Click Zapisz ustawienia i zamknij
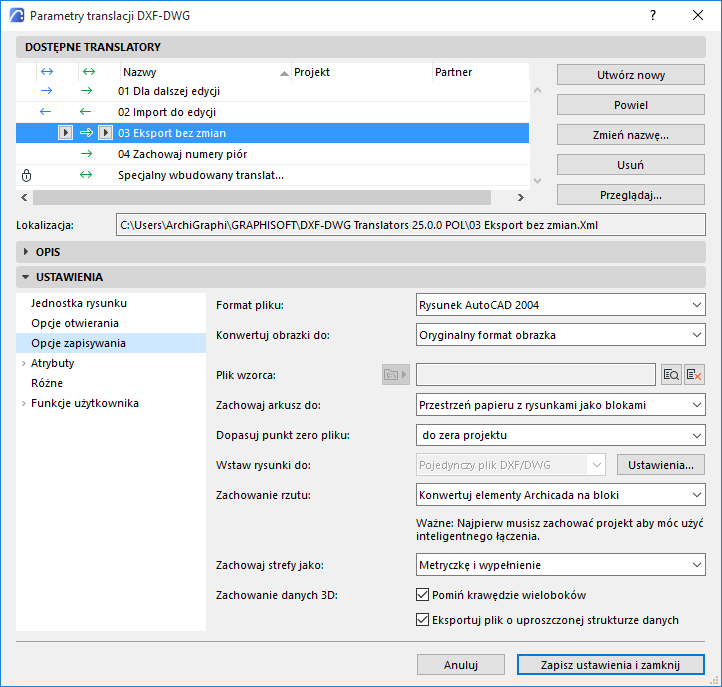Viewport: 722px width, 687px height. coord(610,665)
